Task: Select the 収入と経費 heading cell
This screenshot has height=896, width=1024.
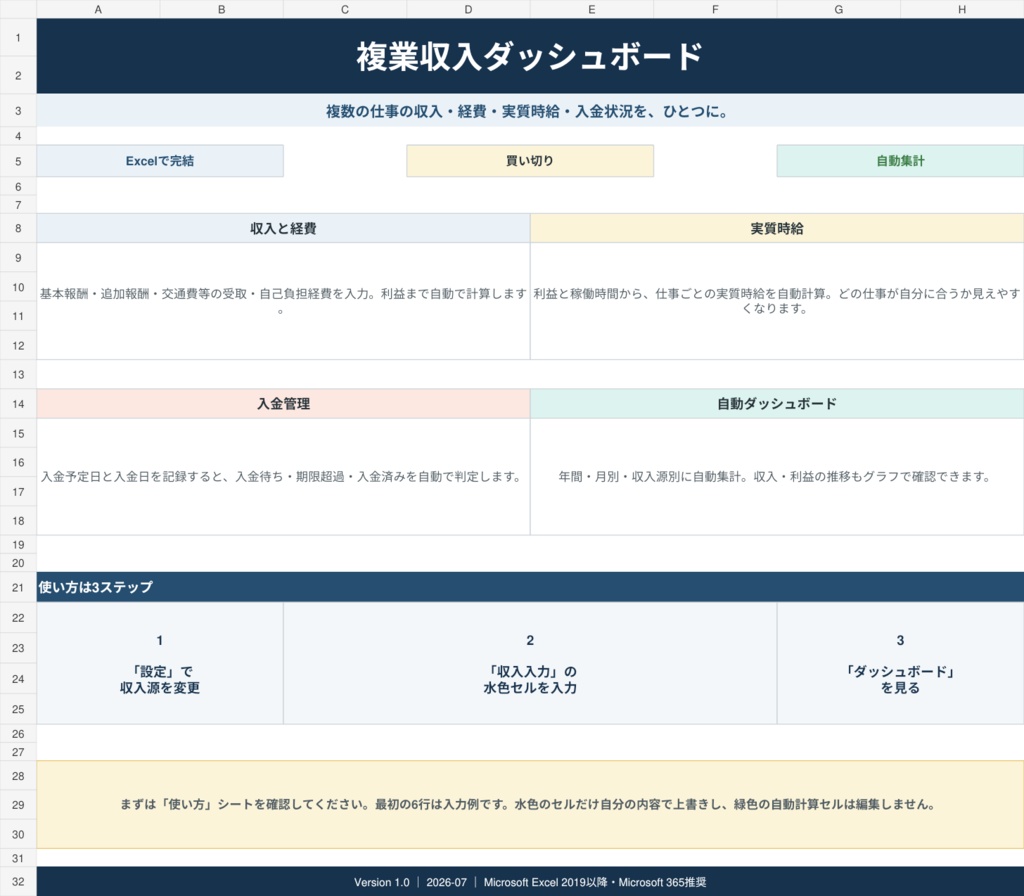Action: [283, 228]
